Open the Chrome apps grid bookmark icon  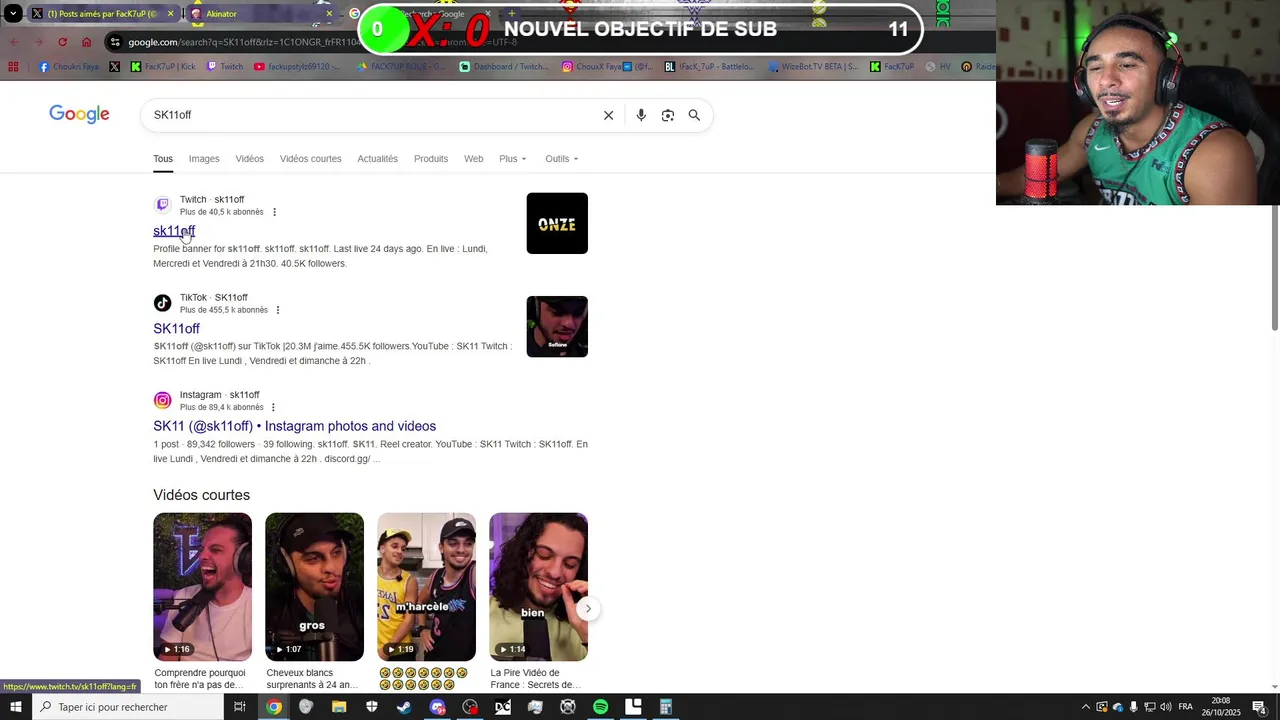pos(13,67)
